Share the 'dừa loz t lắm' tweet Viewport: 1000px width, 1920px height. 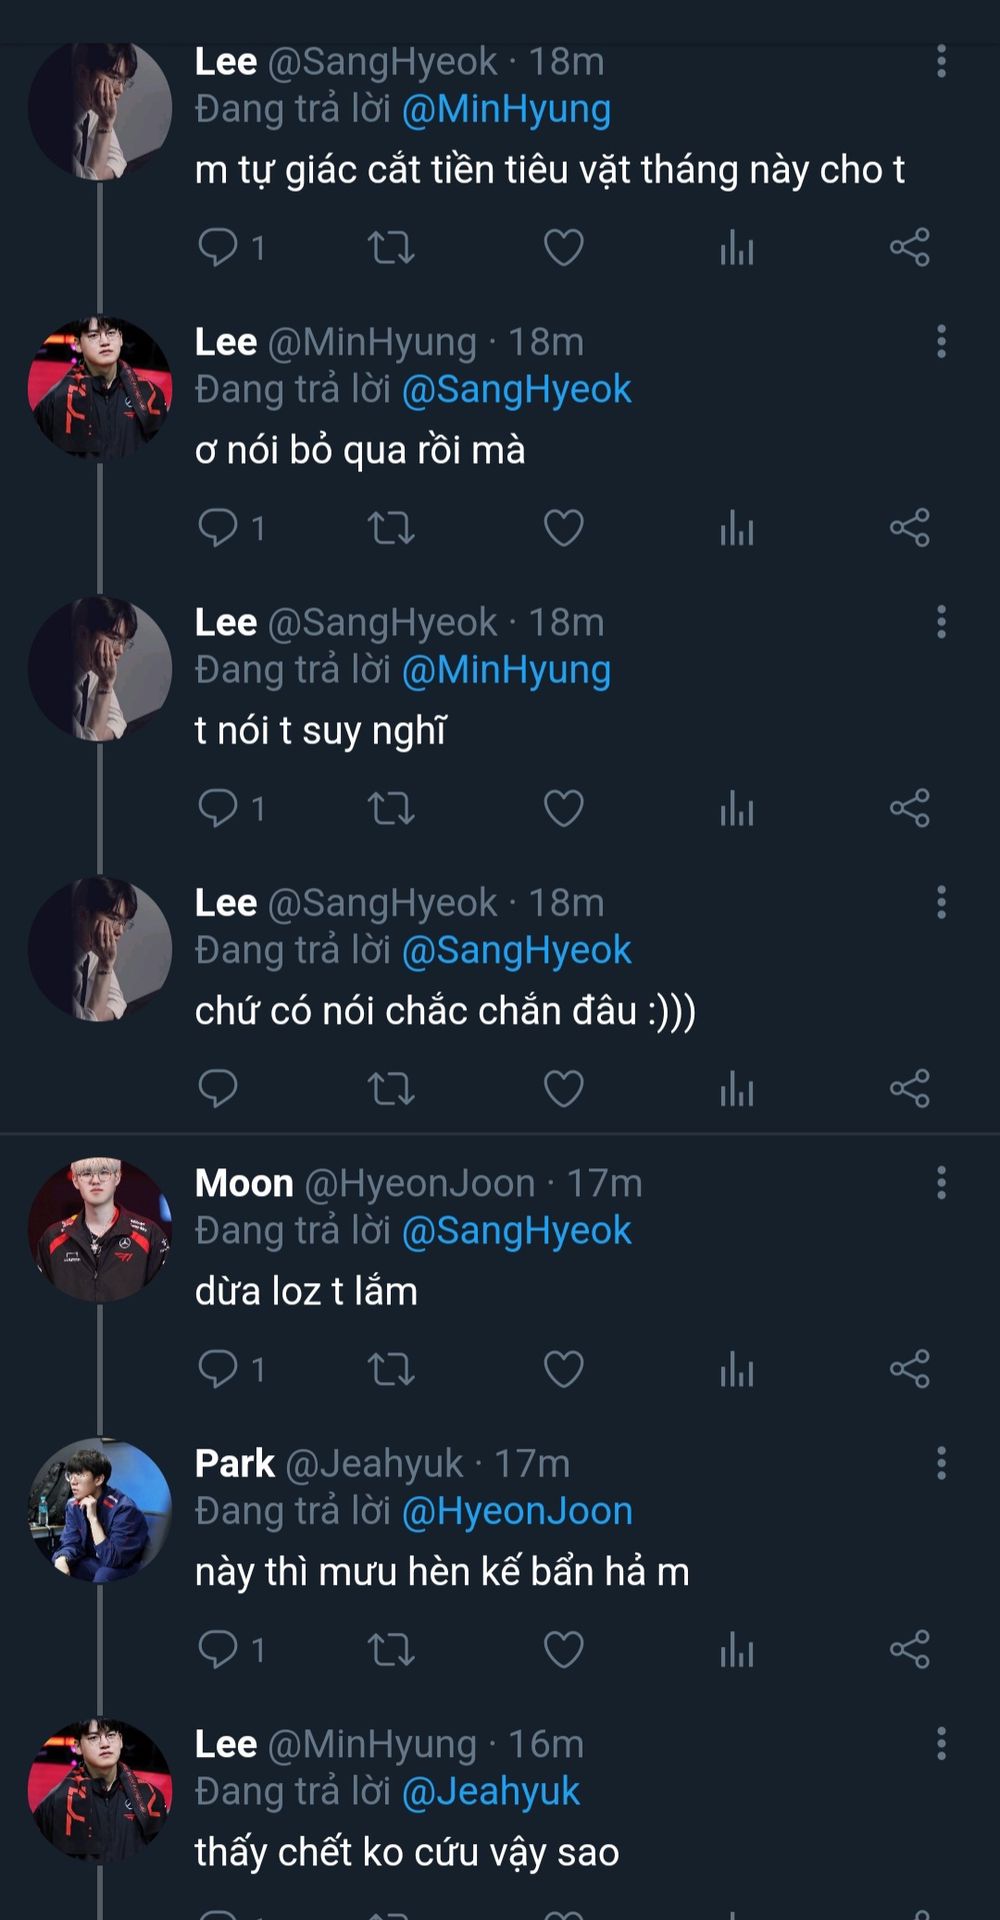point(910,1369)
